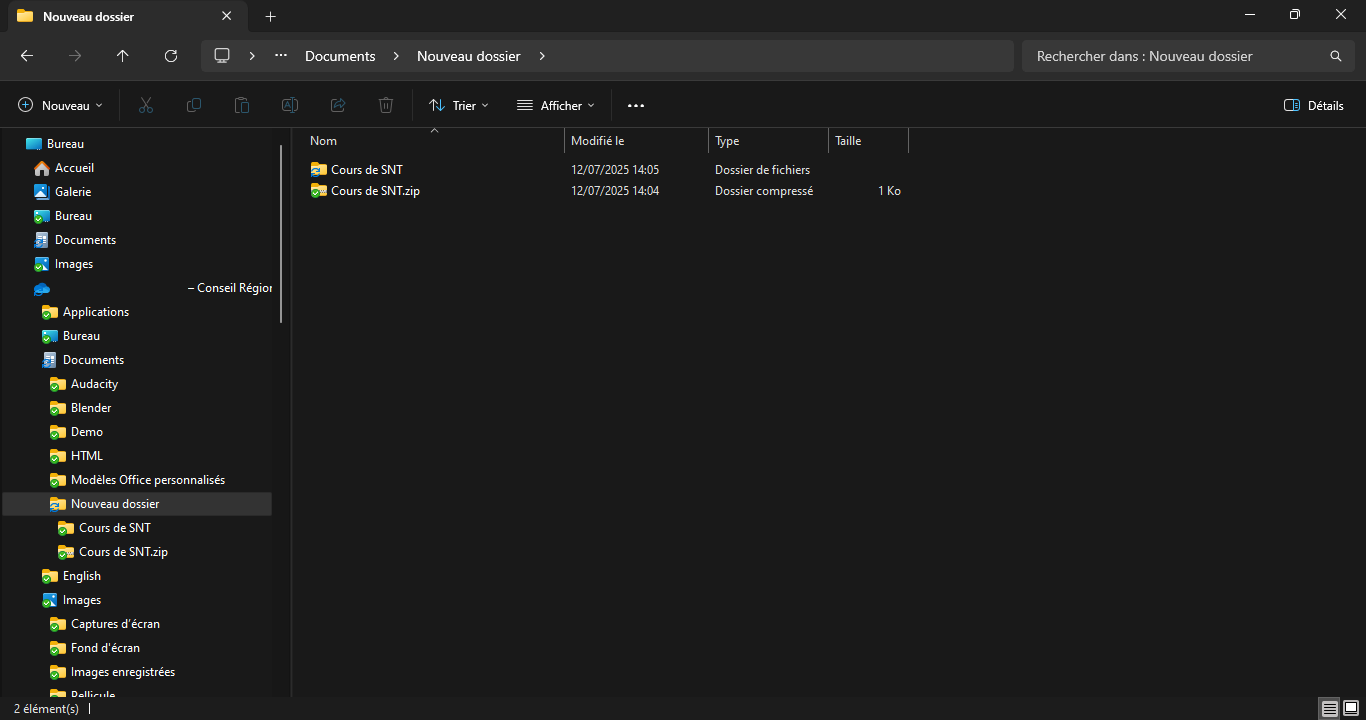Toggle the Détails pane
Screen dimensions: 1366x720
1313,105
